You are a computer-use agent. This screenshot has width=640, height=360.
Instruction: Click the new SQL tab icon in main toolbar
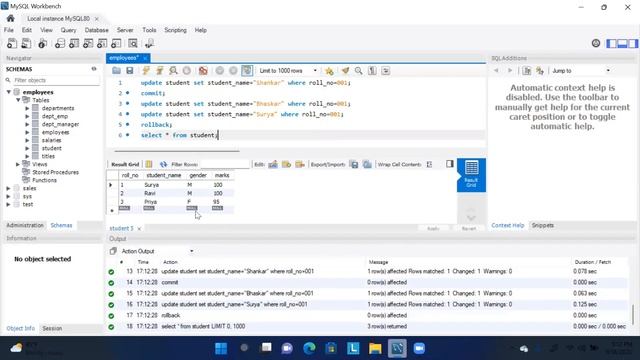point(12,43)
